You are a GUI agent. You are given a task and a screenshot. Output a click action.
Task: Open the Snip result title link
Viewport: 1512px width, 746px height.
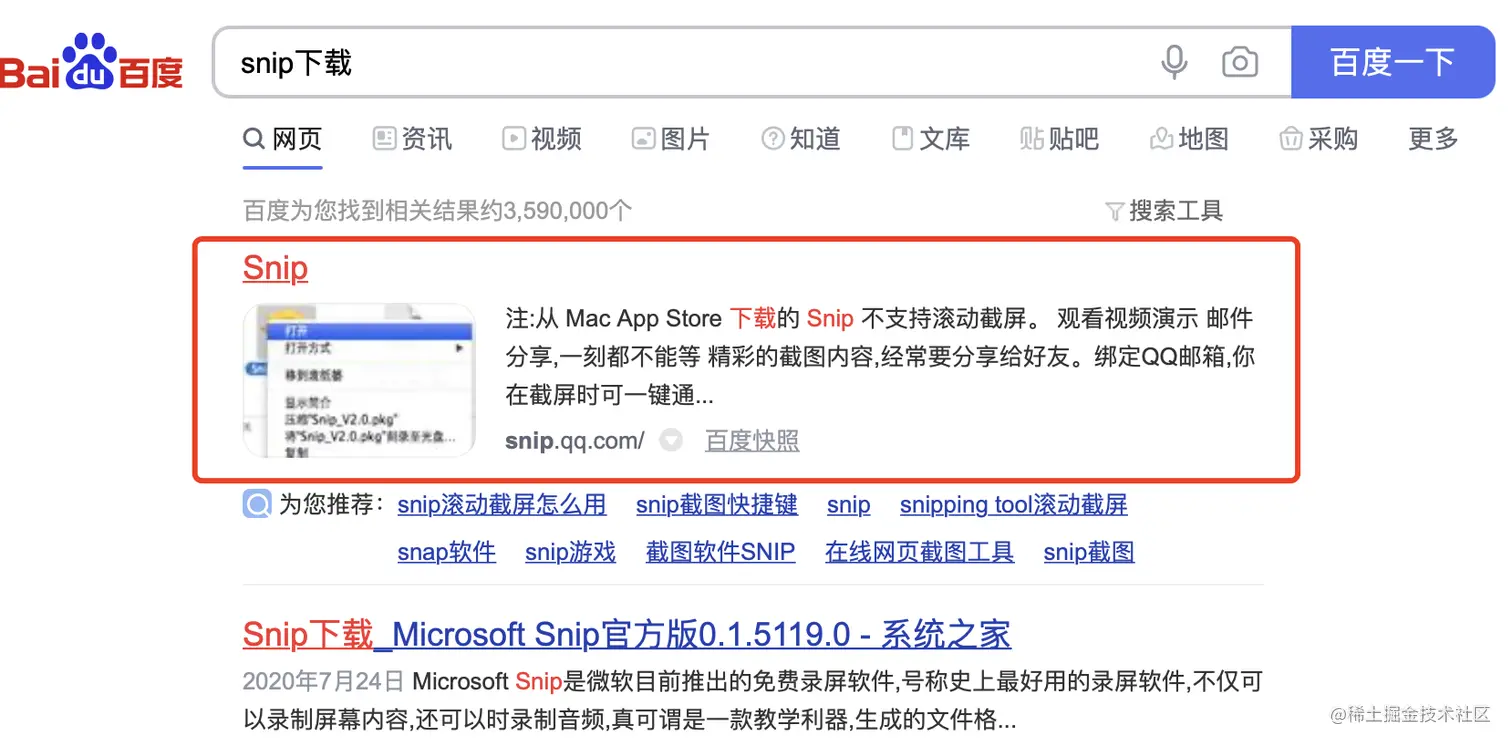coord(275,268)
